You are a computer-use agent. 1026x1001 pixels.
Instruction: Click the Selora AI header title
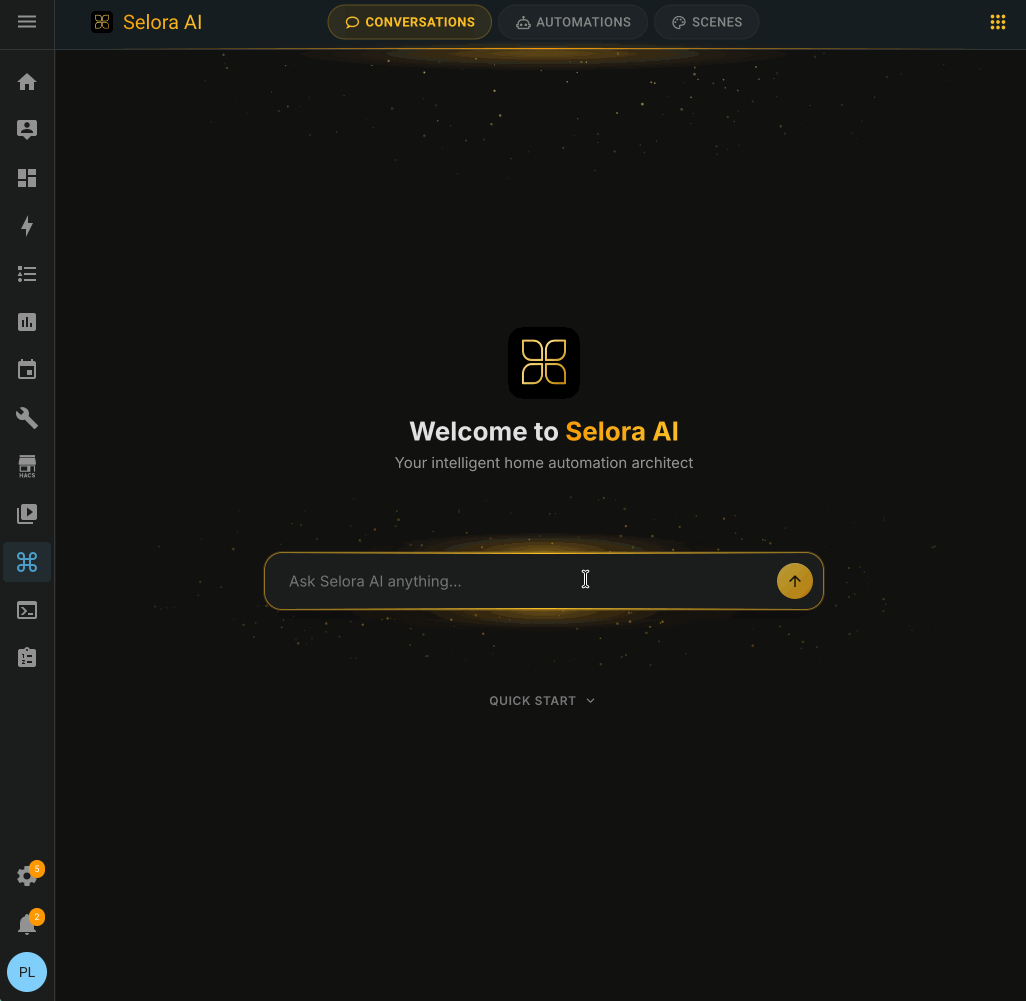tap(162, 22)
